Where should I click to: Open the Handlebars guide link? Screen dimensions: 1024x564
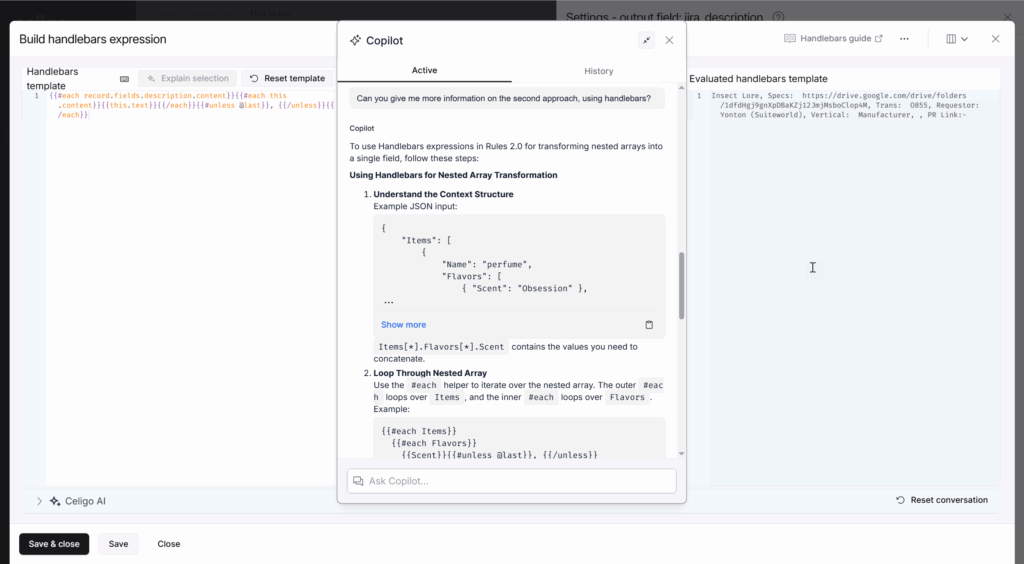pos(834,39)
